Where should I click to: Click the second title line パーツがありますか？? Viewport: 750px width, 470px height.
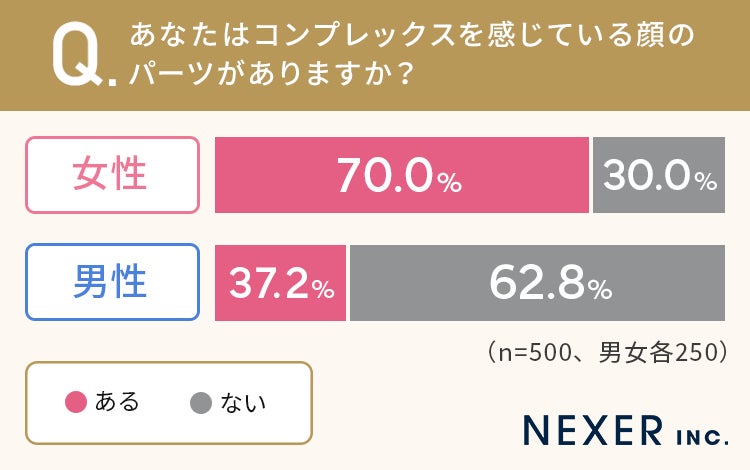pyautogui.click(x=271, y=74)
